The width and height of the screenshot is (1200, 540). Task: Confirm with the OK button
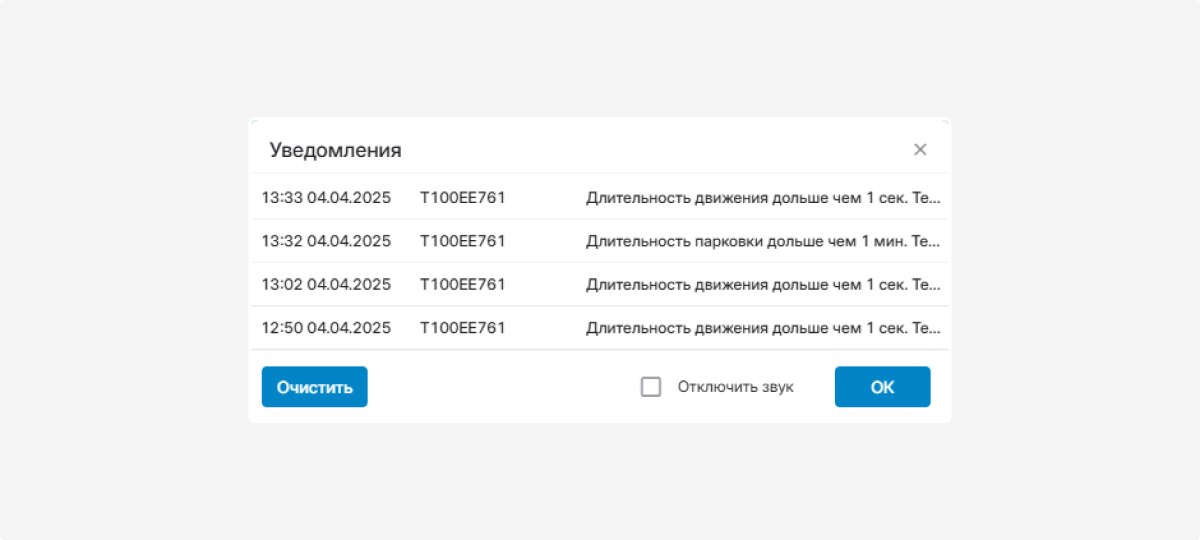coord(882,387)
